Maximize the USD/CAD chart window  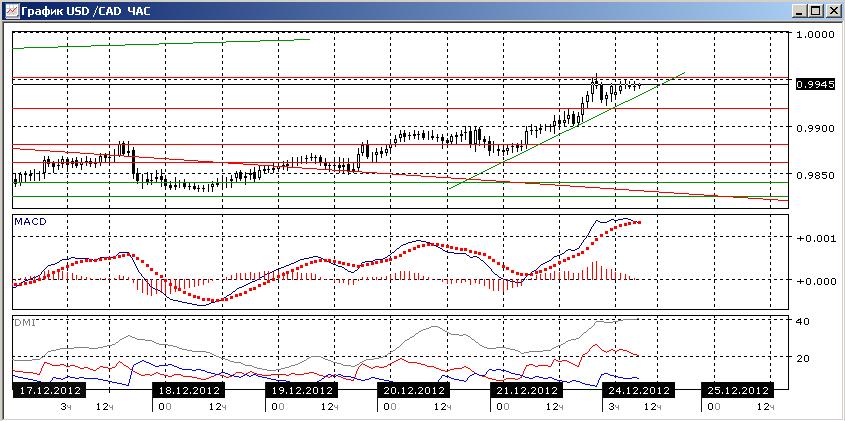pyautogui.click(x=815, y=11)
